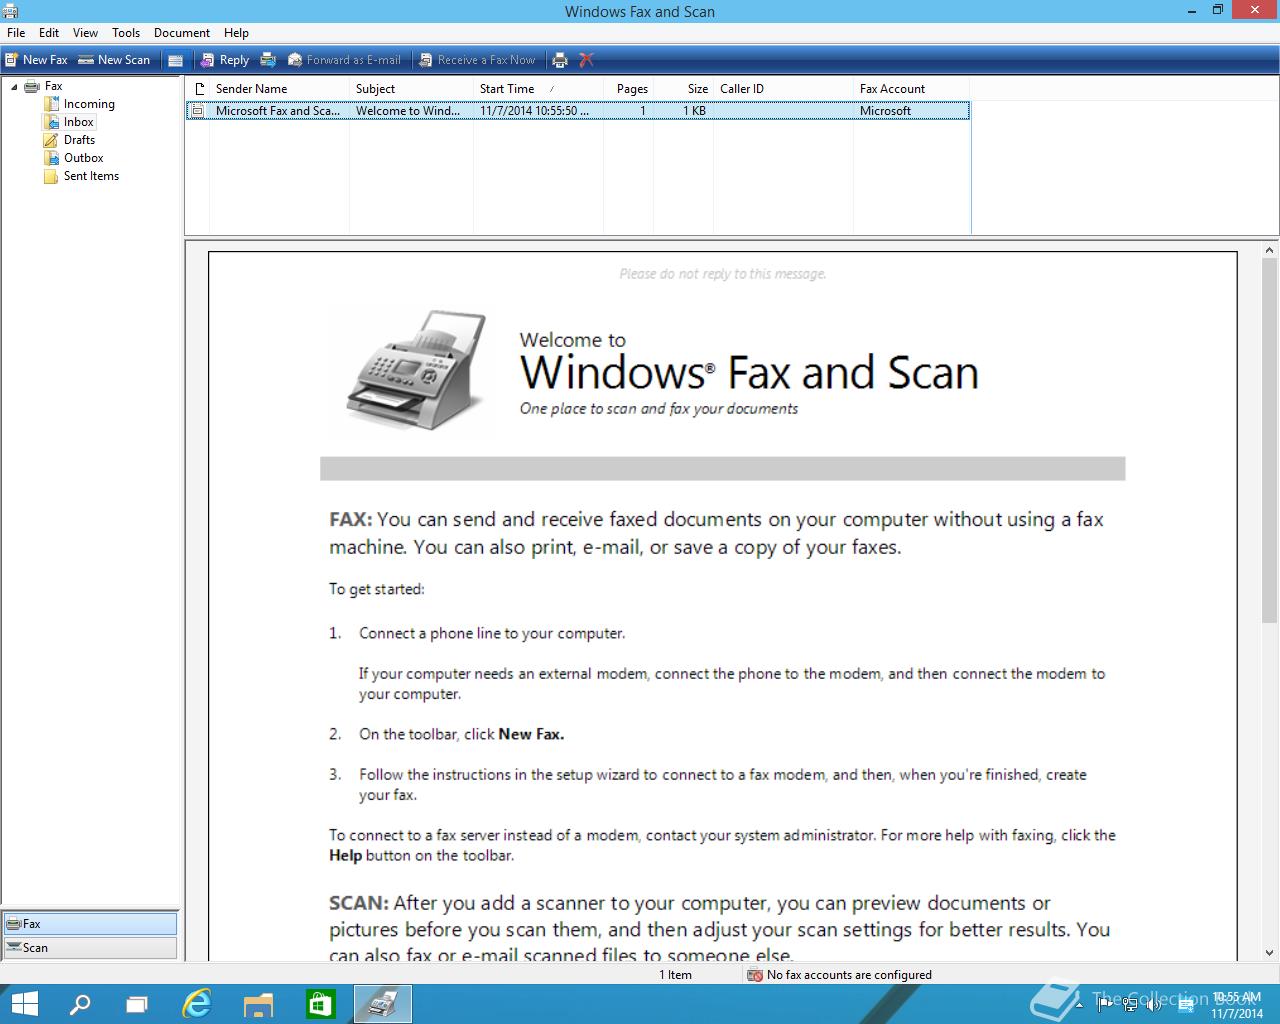This screenshot has width=1280, height=1024.
Task: Select the Inbox folder
Action: (78, 122)
